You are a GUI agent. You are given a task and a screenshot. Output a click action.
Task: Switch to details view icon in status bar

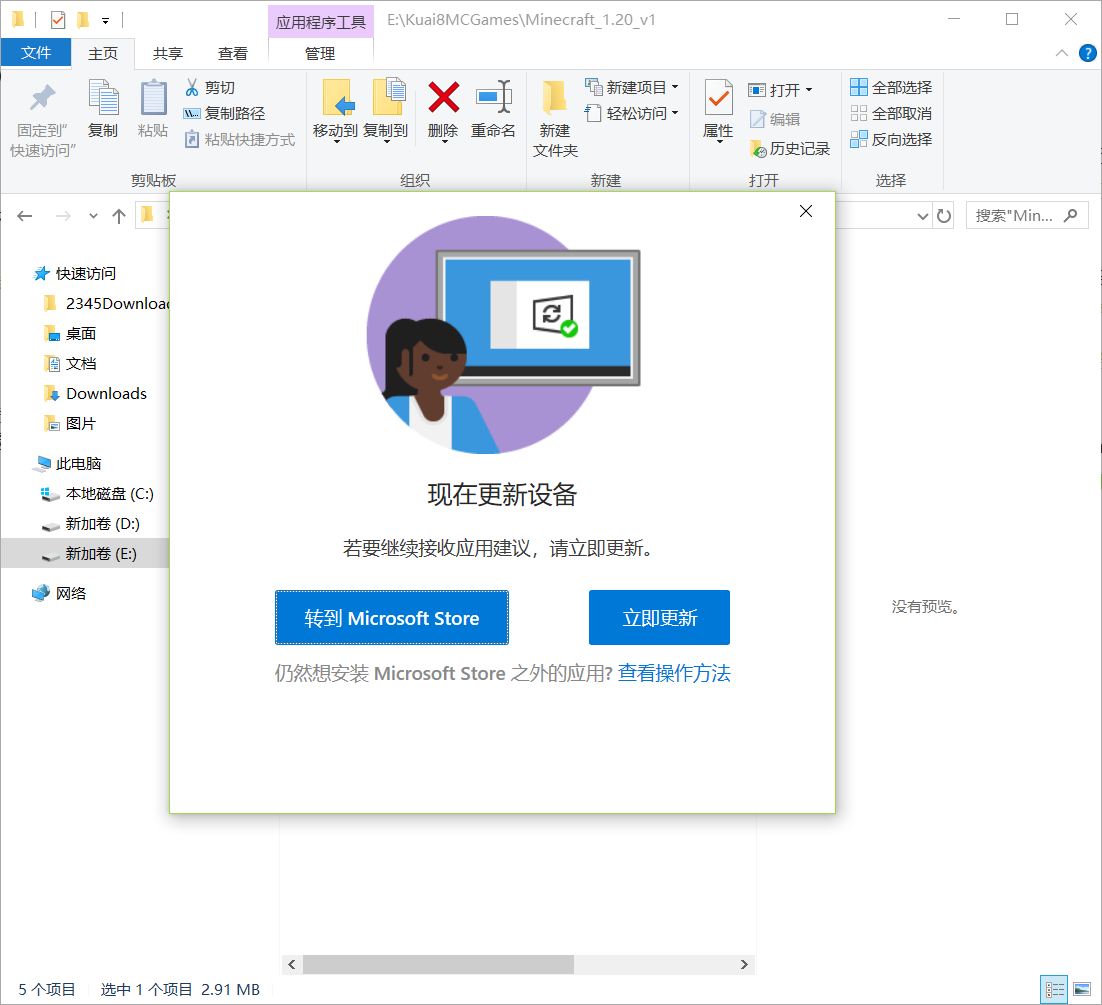pyautogui.click(x=1054, y=990)
